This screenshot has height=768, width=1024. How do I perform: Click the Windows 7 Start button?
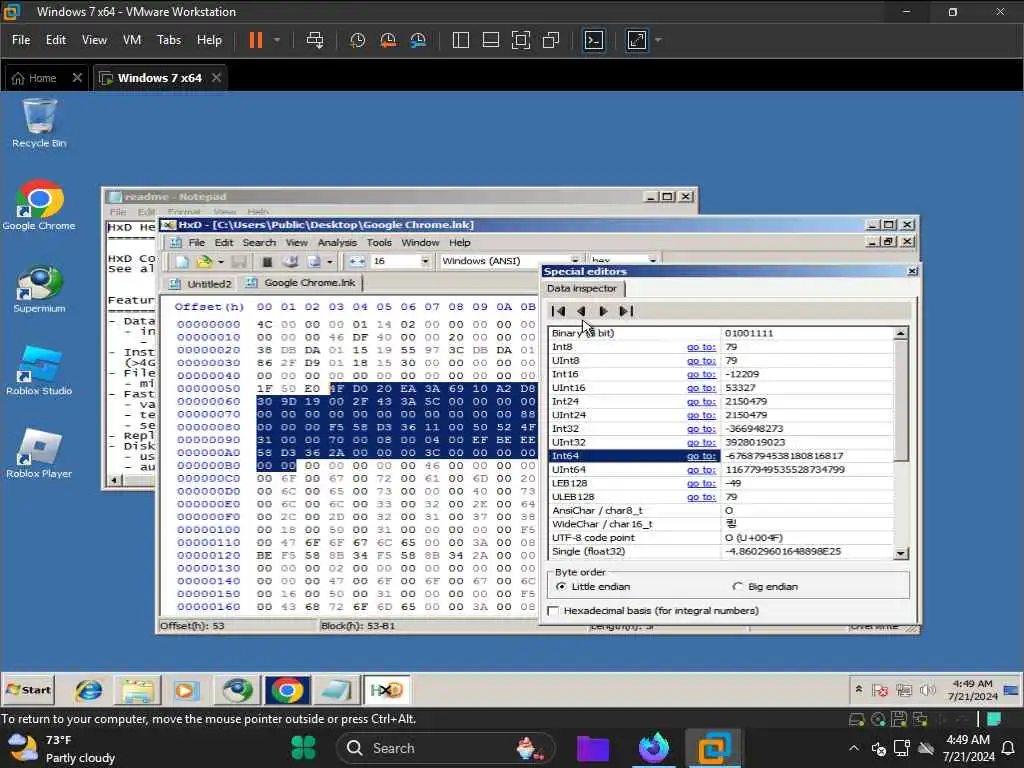click(x=29, y=690)
